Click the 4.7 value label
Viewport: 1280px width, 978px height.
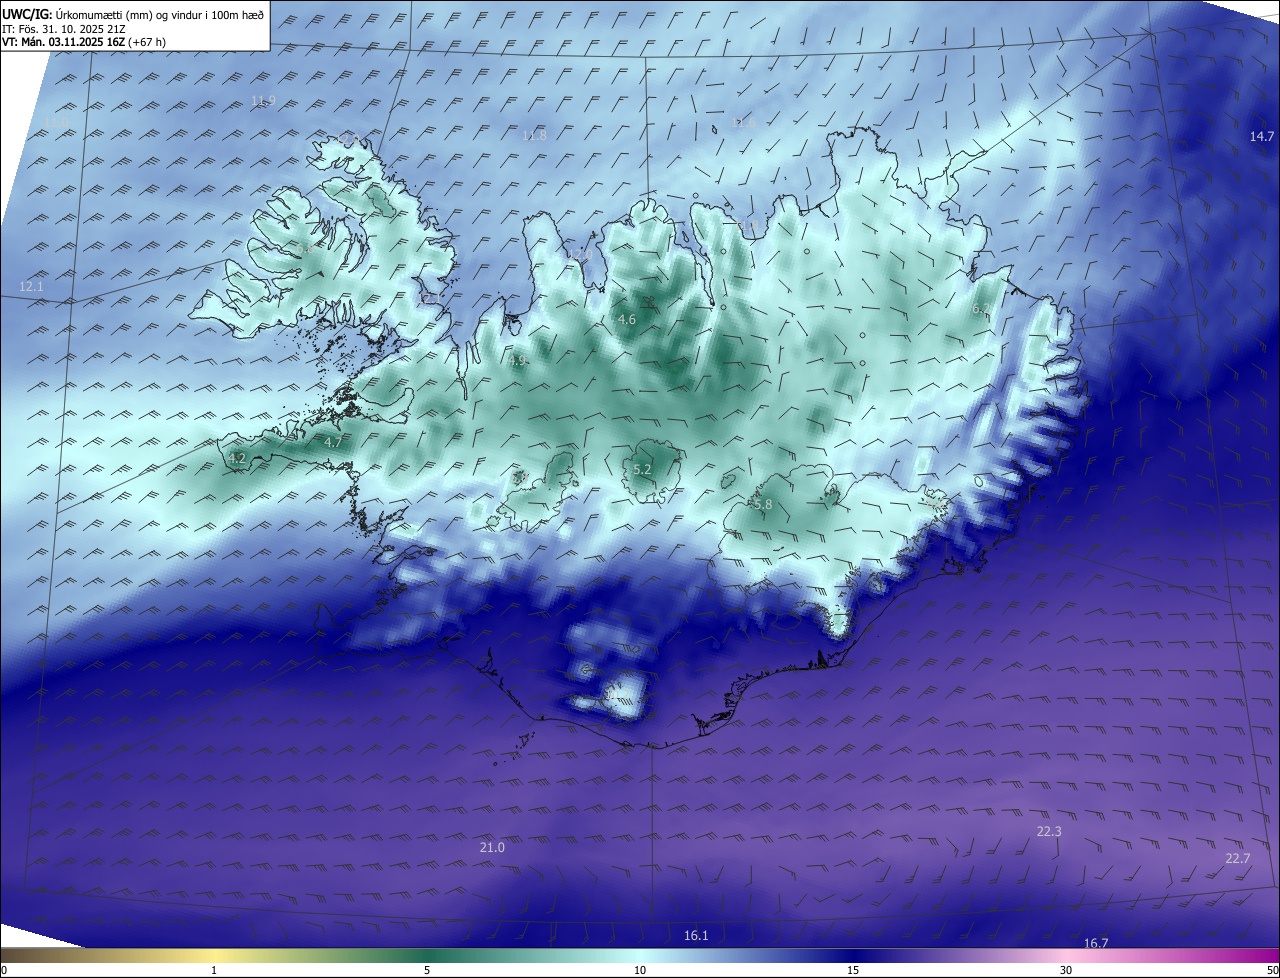pyautogui.click(x=333, y=442)
